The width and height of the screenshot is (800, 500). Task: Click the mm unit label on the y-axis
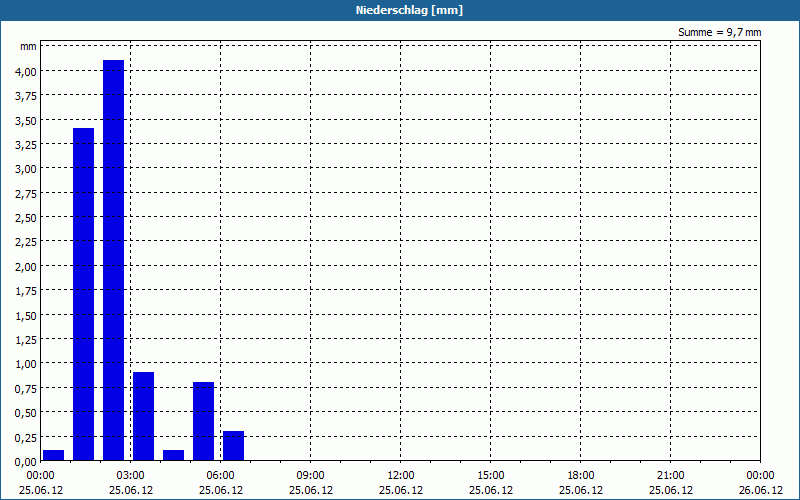[29, 47]
